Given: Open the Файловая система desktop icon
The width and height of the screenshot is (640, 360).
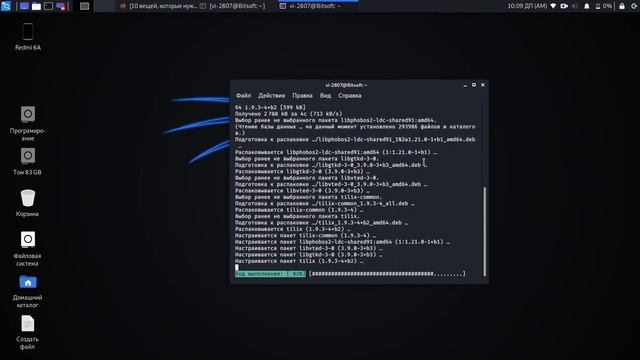Looking at the screenshot, I should coord(28,239).
